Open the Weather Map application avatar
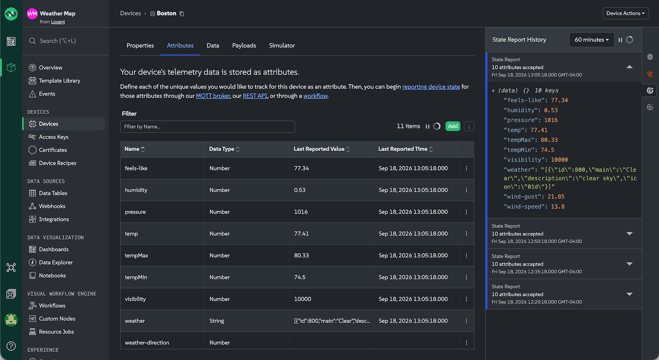This screenshot has width=659, height=360. [x=32, y=13]
